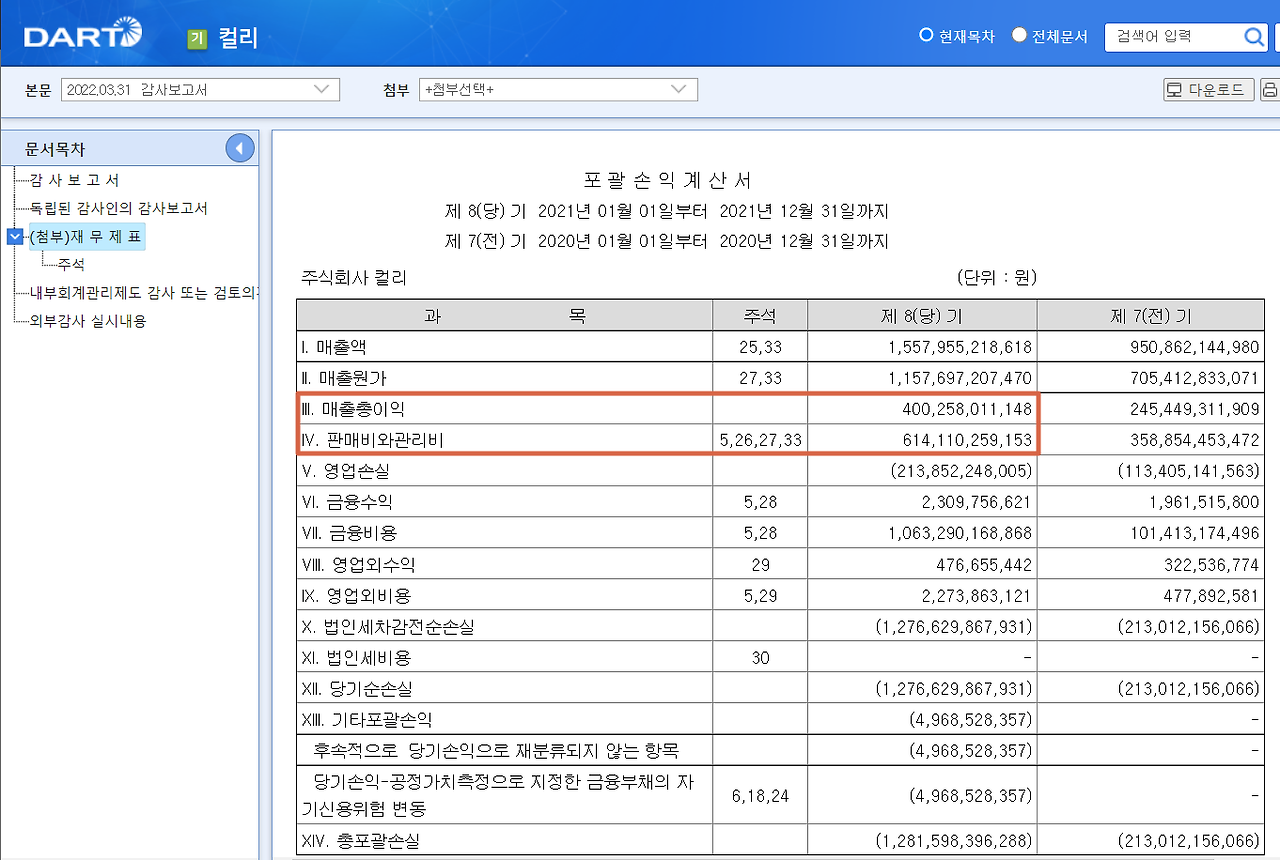Select the 현재목차 radio button

(925, 34)
